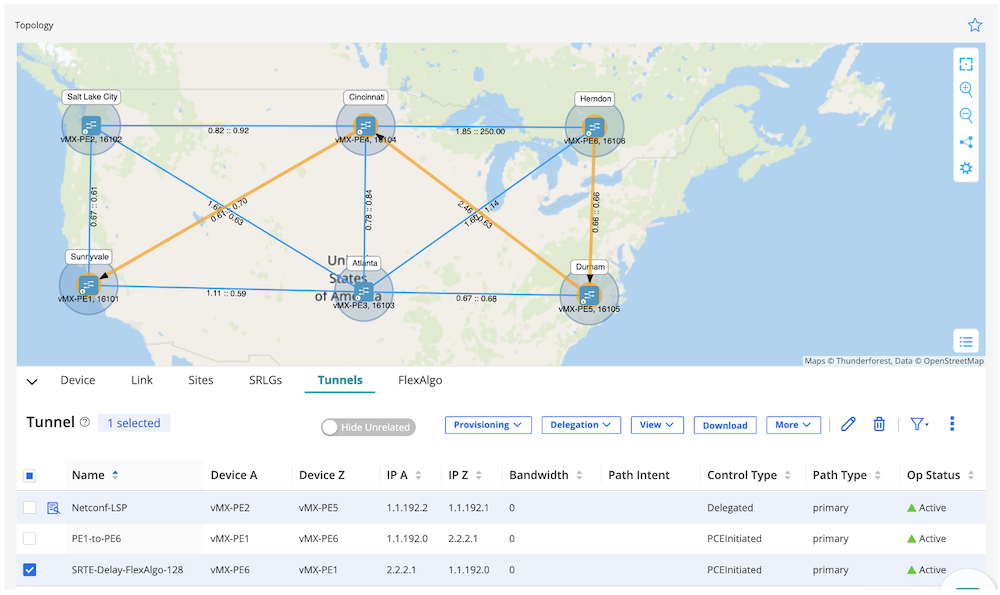Screen dimensions: 1000x595
Task: Delete the selected tunnel with trash icon
Action: point(879,424)
